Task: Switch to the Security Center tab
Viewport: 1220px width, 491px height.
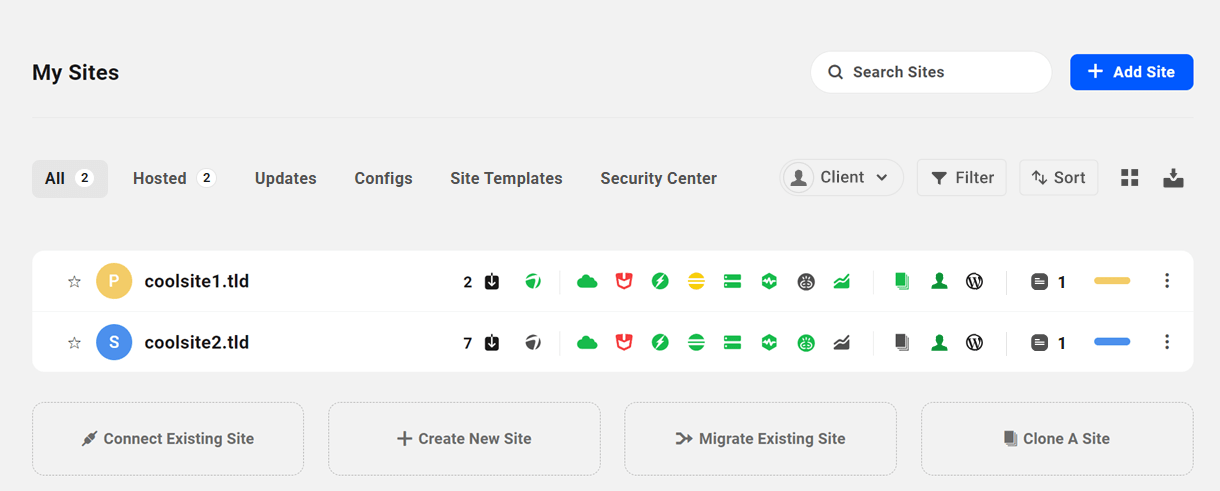Action: 658,179
